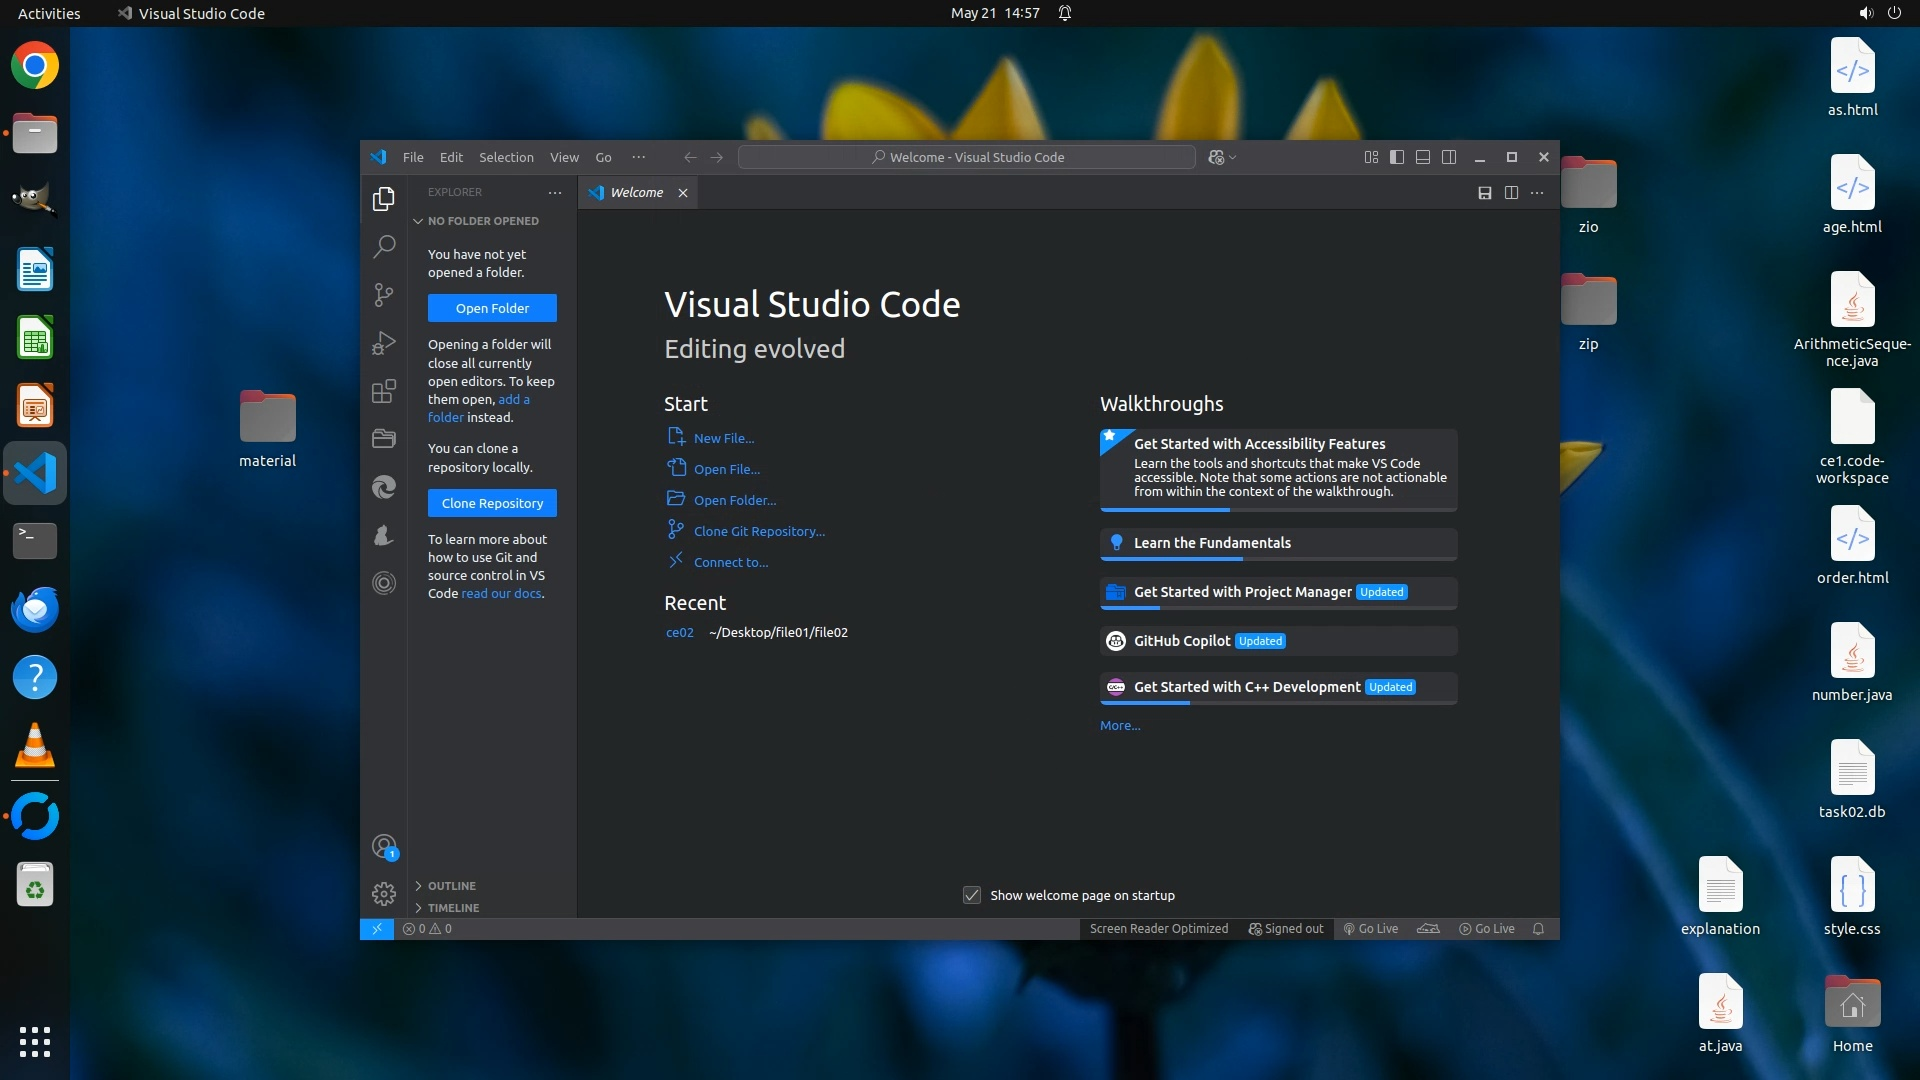The height and width of the screenshot is (1080, 1920).
Task: Click the Clone Repository button
Action: click(x=492, y=503)
